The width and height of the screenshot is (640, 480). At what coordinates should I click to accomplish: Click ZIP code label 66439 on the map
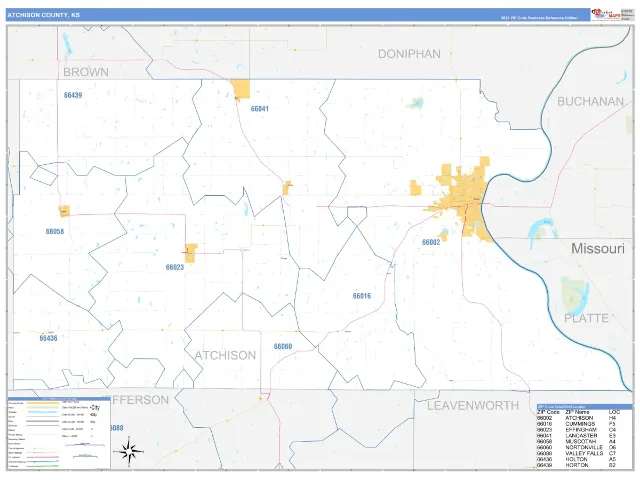pyautogui.click(x=73, y=95)
